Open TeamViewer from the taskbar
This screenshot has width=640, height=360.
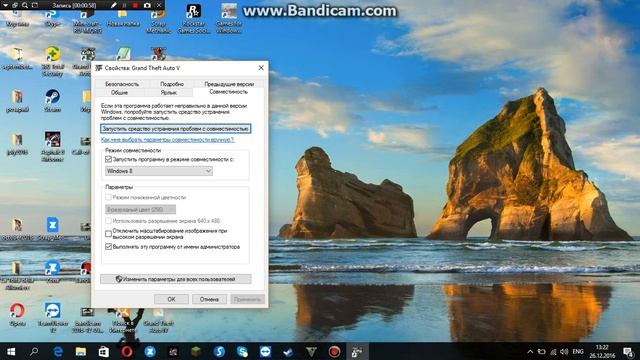coord(265,351)
